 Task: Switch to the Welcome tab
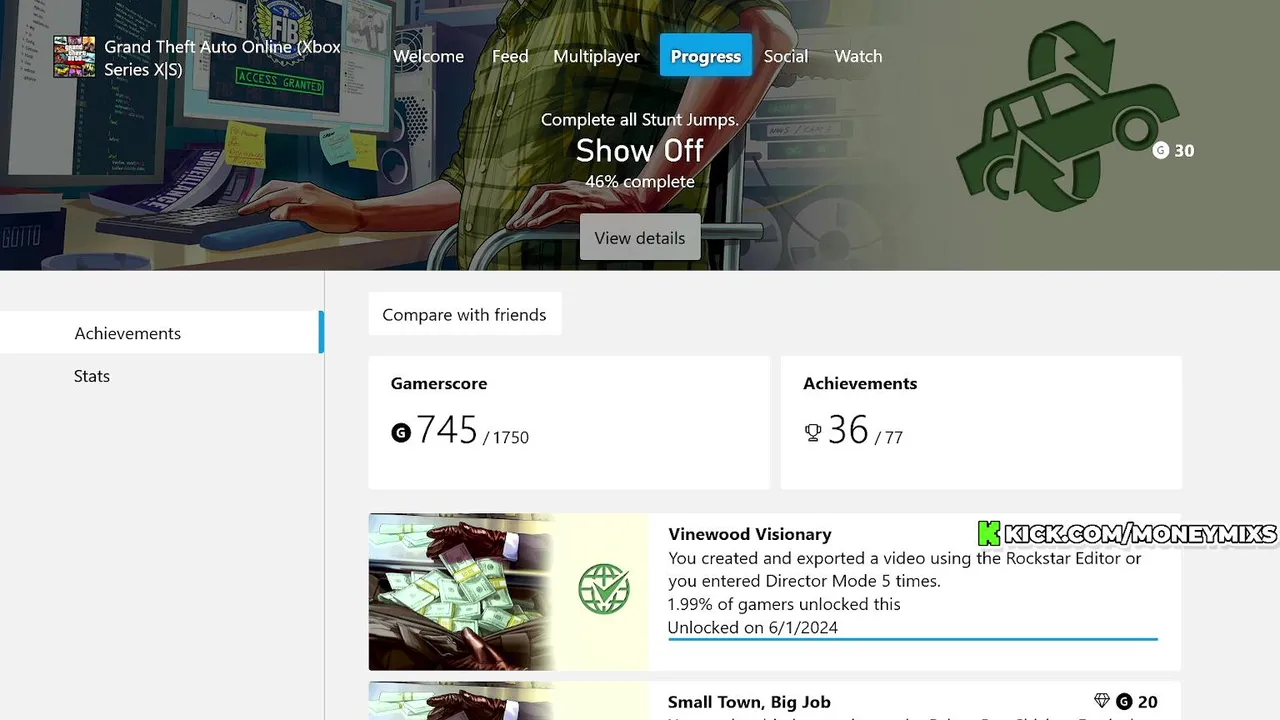[429, 56]
